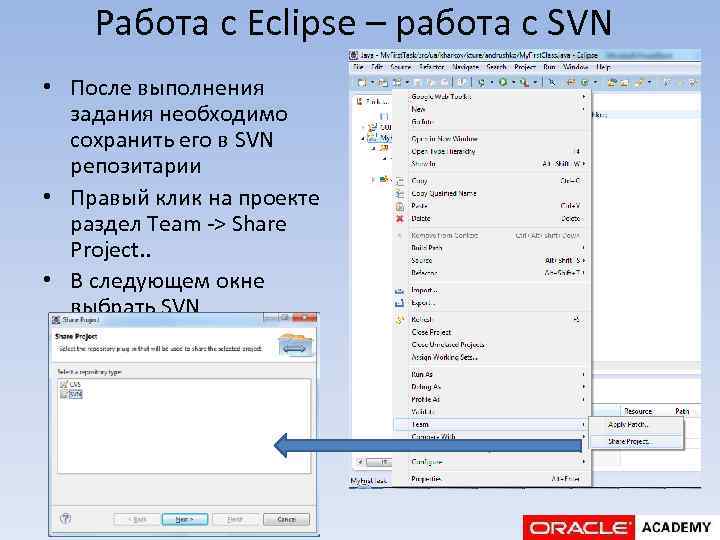This screenshot has width=720, height=540.
Task: Click the Paste clipboard icon in context menu
Action: (400, 207)
